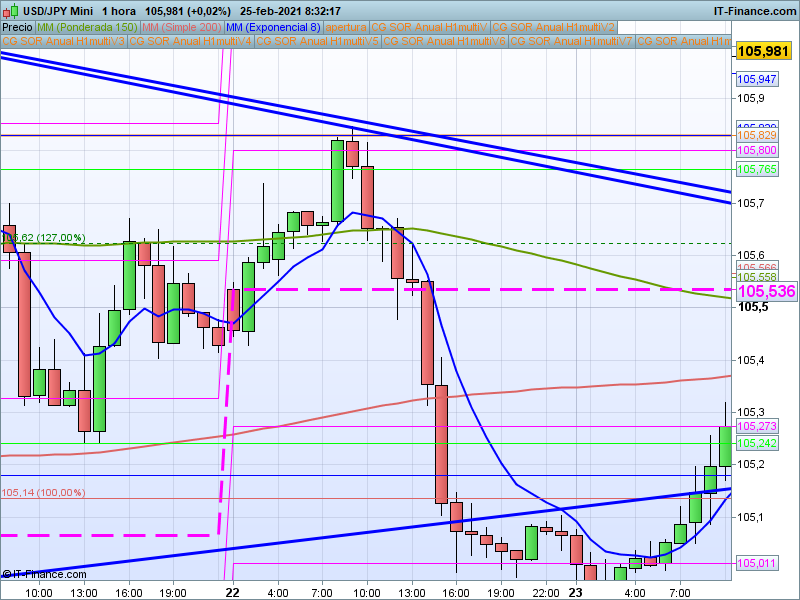Select the blue 105,947 price label
This screenshot has height=600, width=800.
pos(757,79)
